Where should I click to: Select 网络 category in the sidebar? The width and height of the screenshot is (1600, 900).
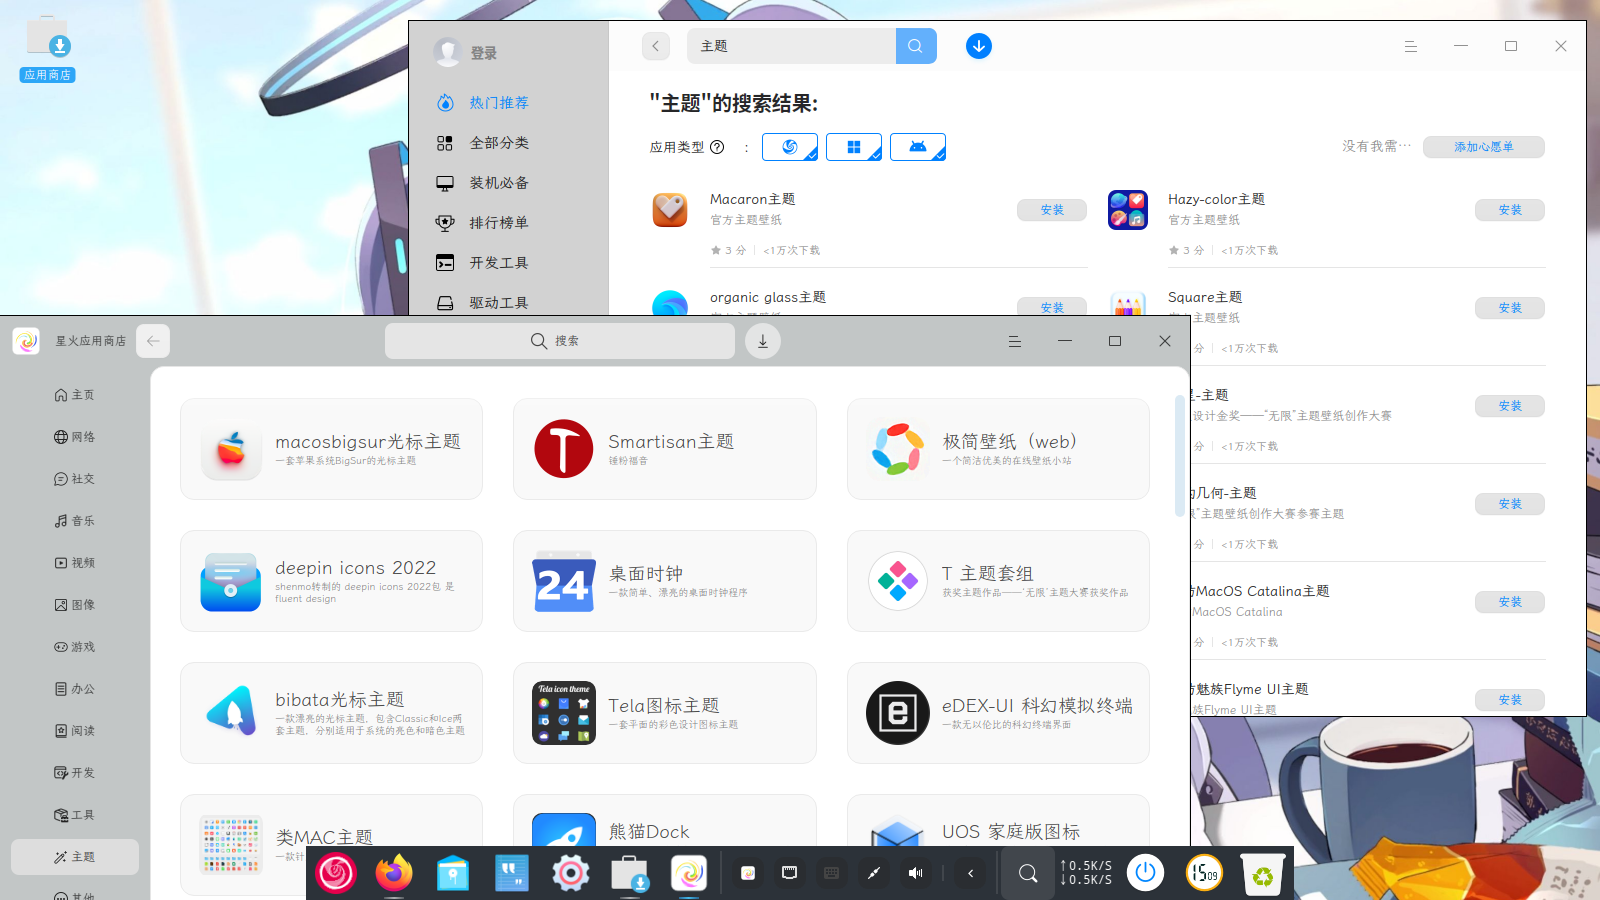pyautogui.click(x=75, y=437)
